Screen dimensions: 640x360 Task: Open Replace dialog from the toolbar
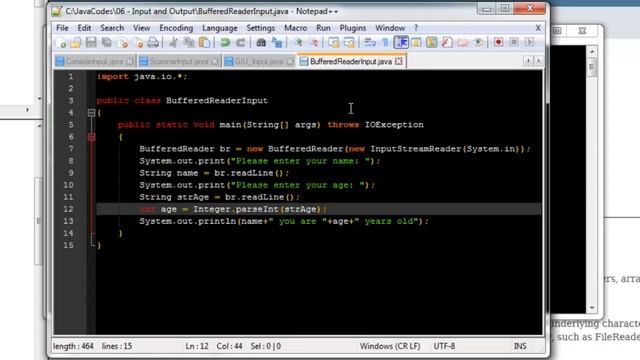click(277, 42)
